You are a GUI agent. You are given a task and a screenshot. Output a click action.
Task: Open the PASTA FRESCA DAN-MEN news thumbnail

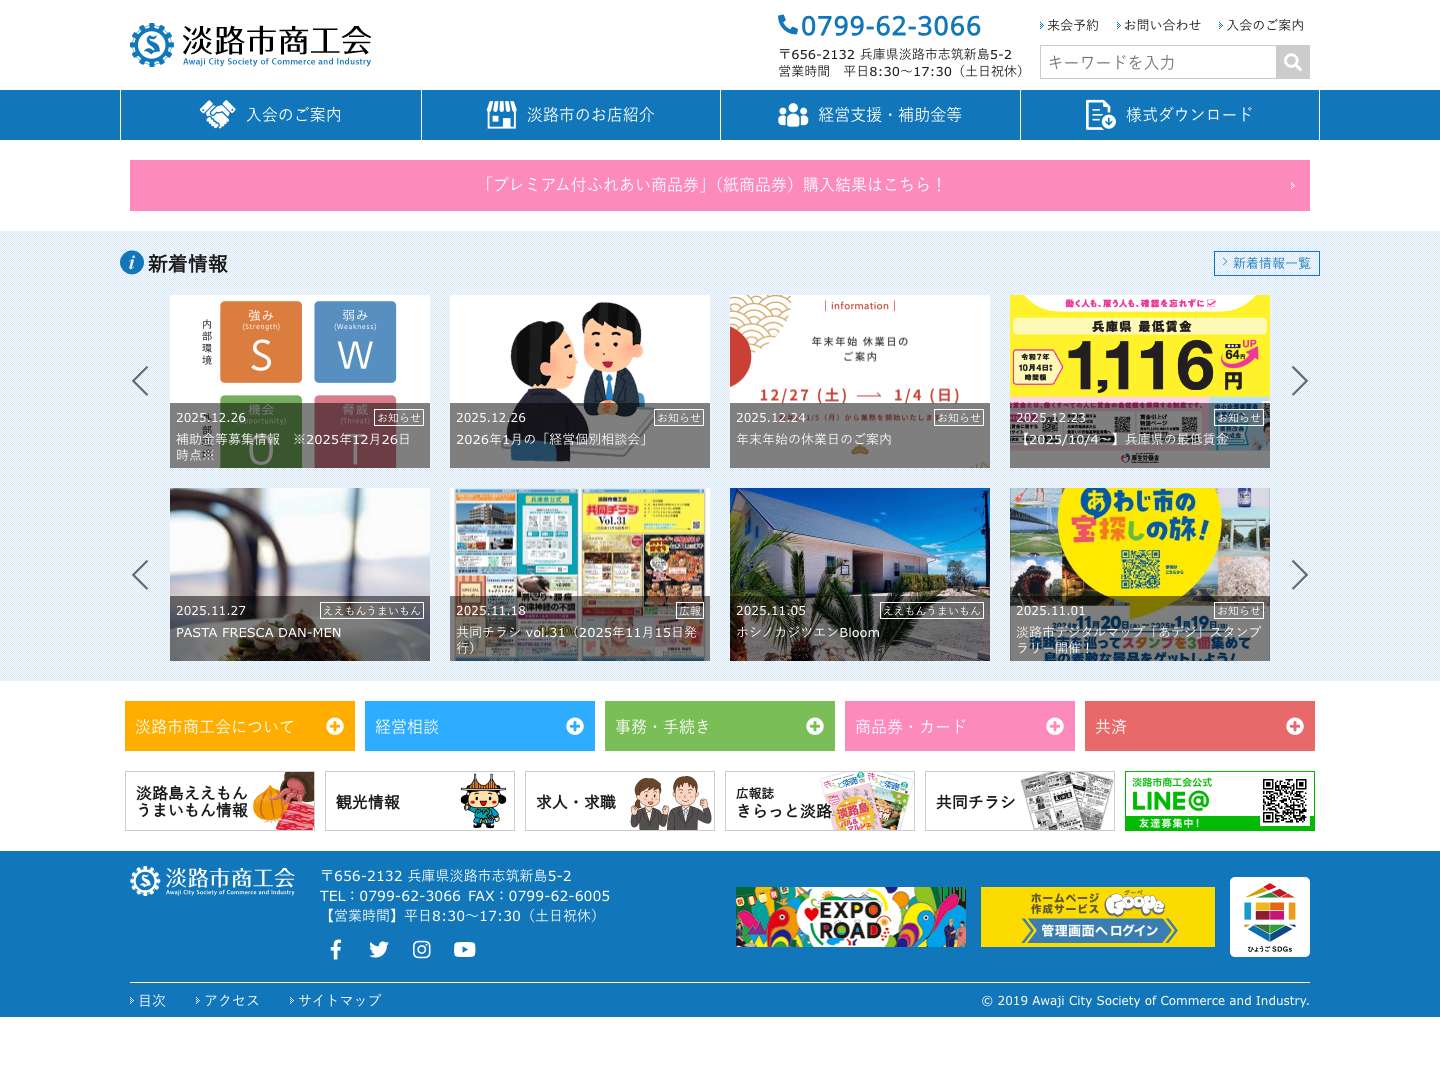(x=300, y=574)
